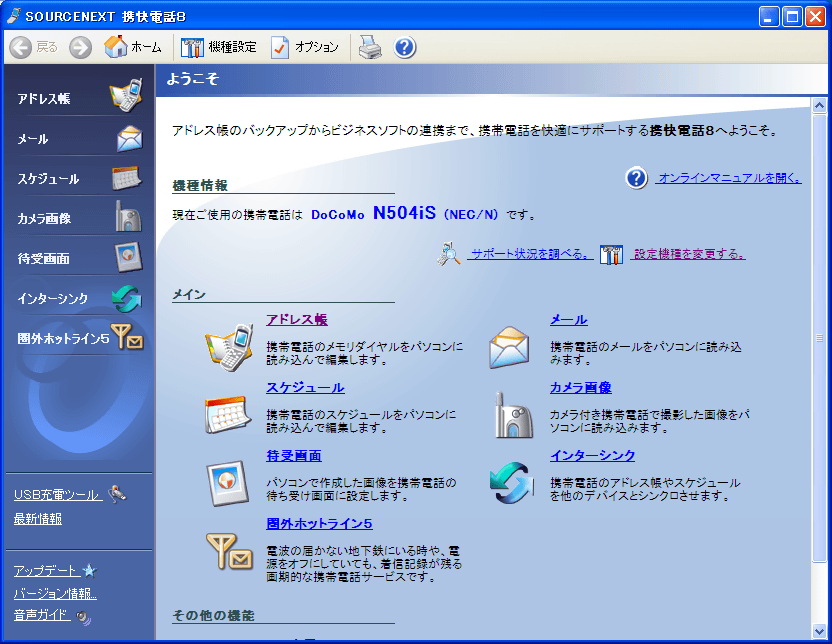Go to ホーム via house icon
The width and height of the screenshot is (832, 644).
[133, 47]
